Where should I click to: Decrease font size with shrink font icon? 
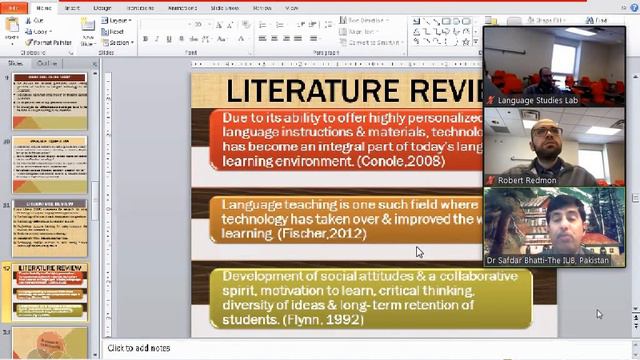coord(230,25)
